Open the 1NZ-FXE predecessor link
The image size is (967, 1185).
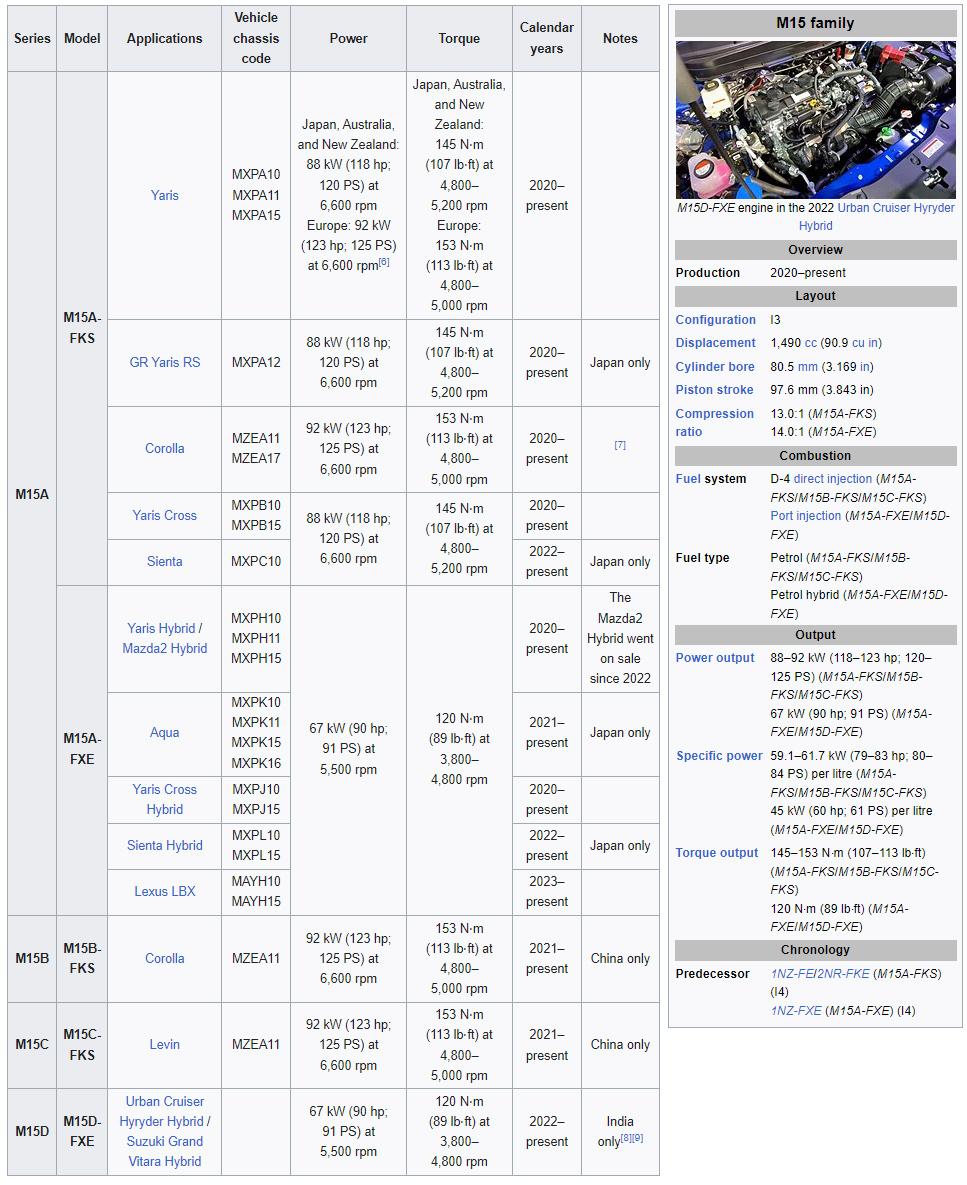tap(796, 1011)
